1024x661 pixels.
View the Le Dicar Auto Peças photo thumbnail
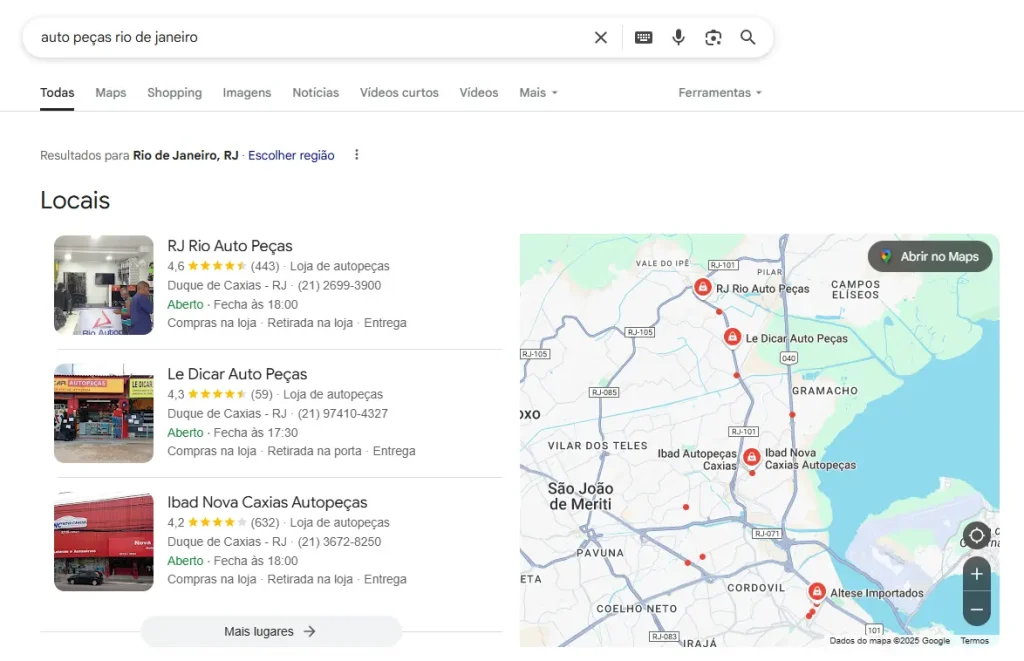[104, 413]
